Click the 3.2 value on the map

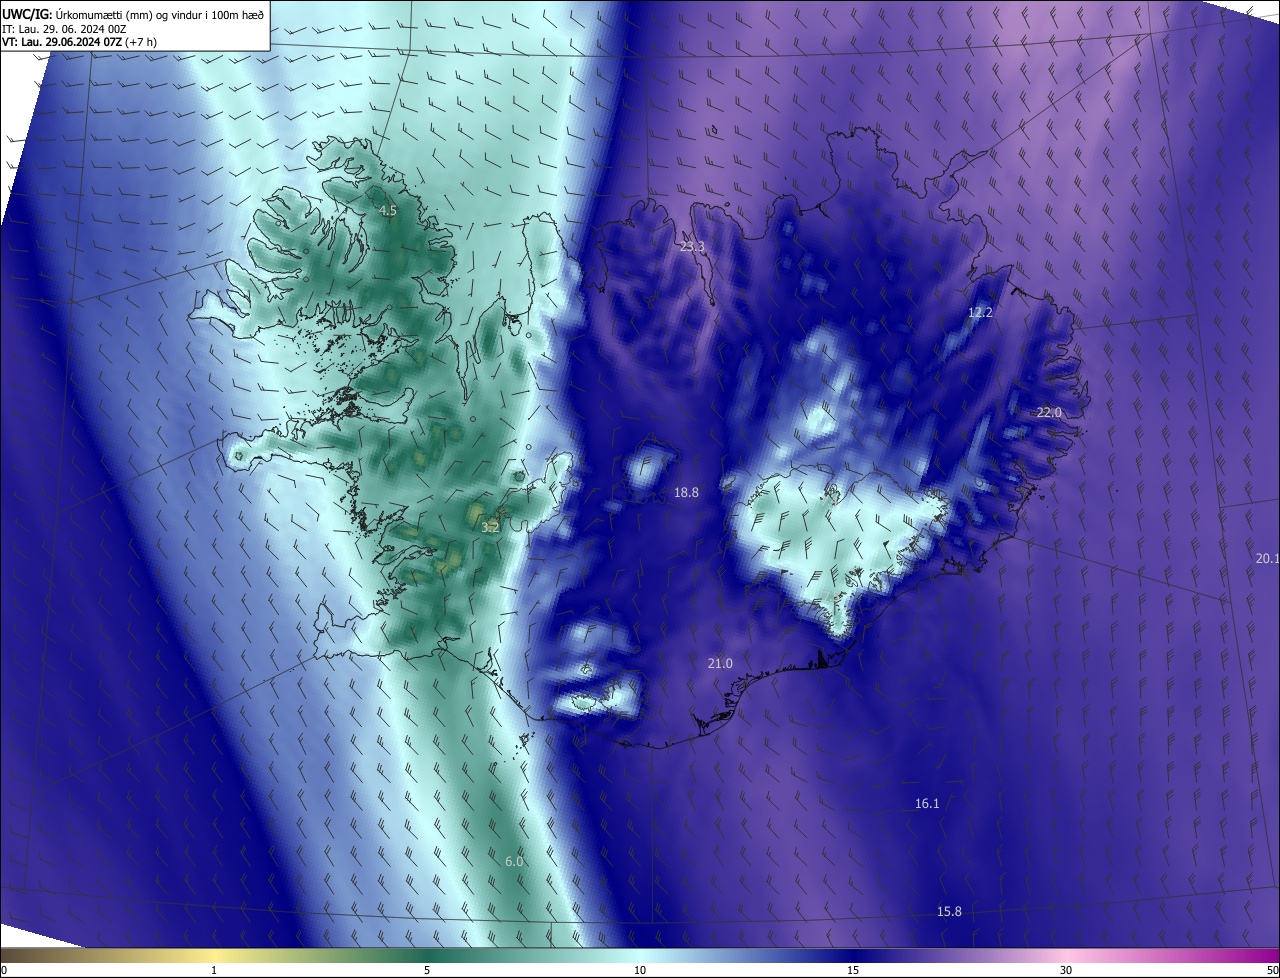click(490, 527)
